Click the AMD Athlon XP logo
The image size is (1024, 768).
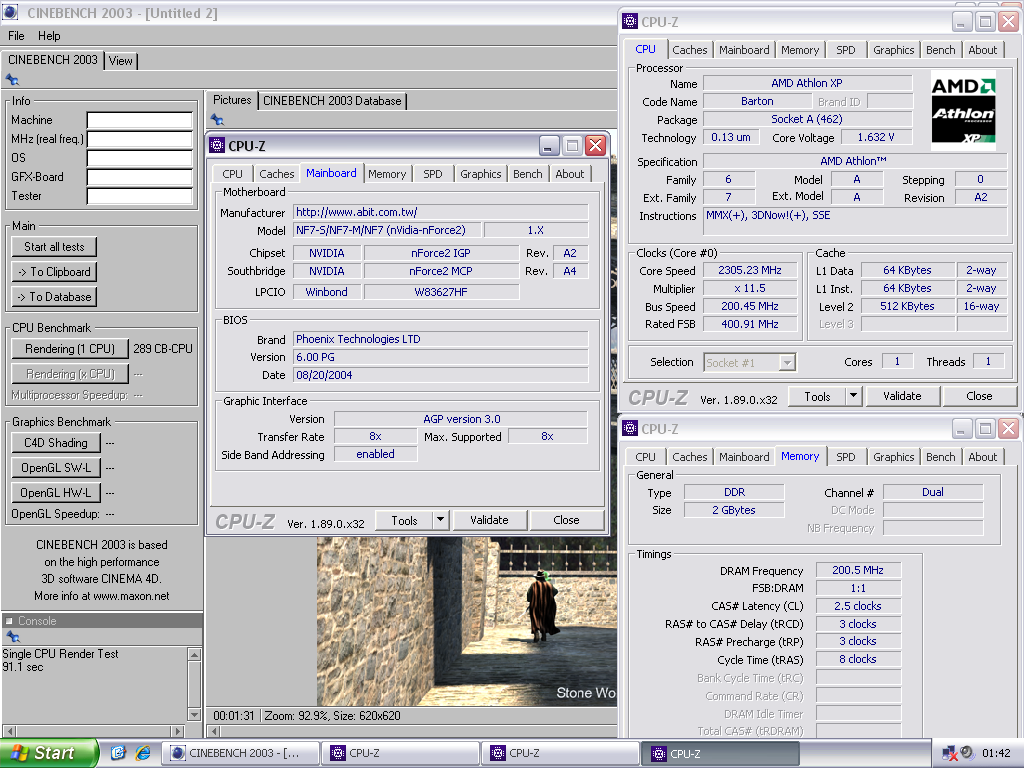point(963,110)
